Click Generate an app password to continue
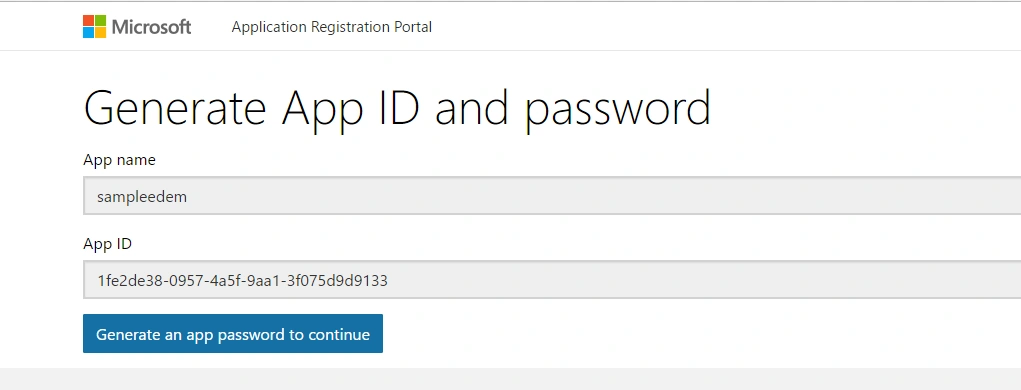Screen dimensions: 1021x390 click(232, 334)
